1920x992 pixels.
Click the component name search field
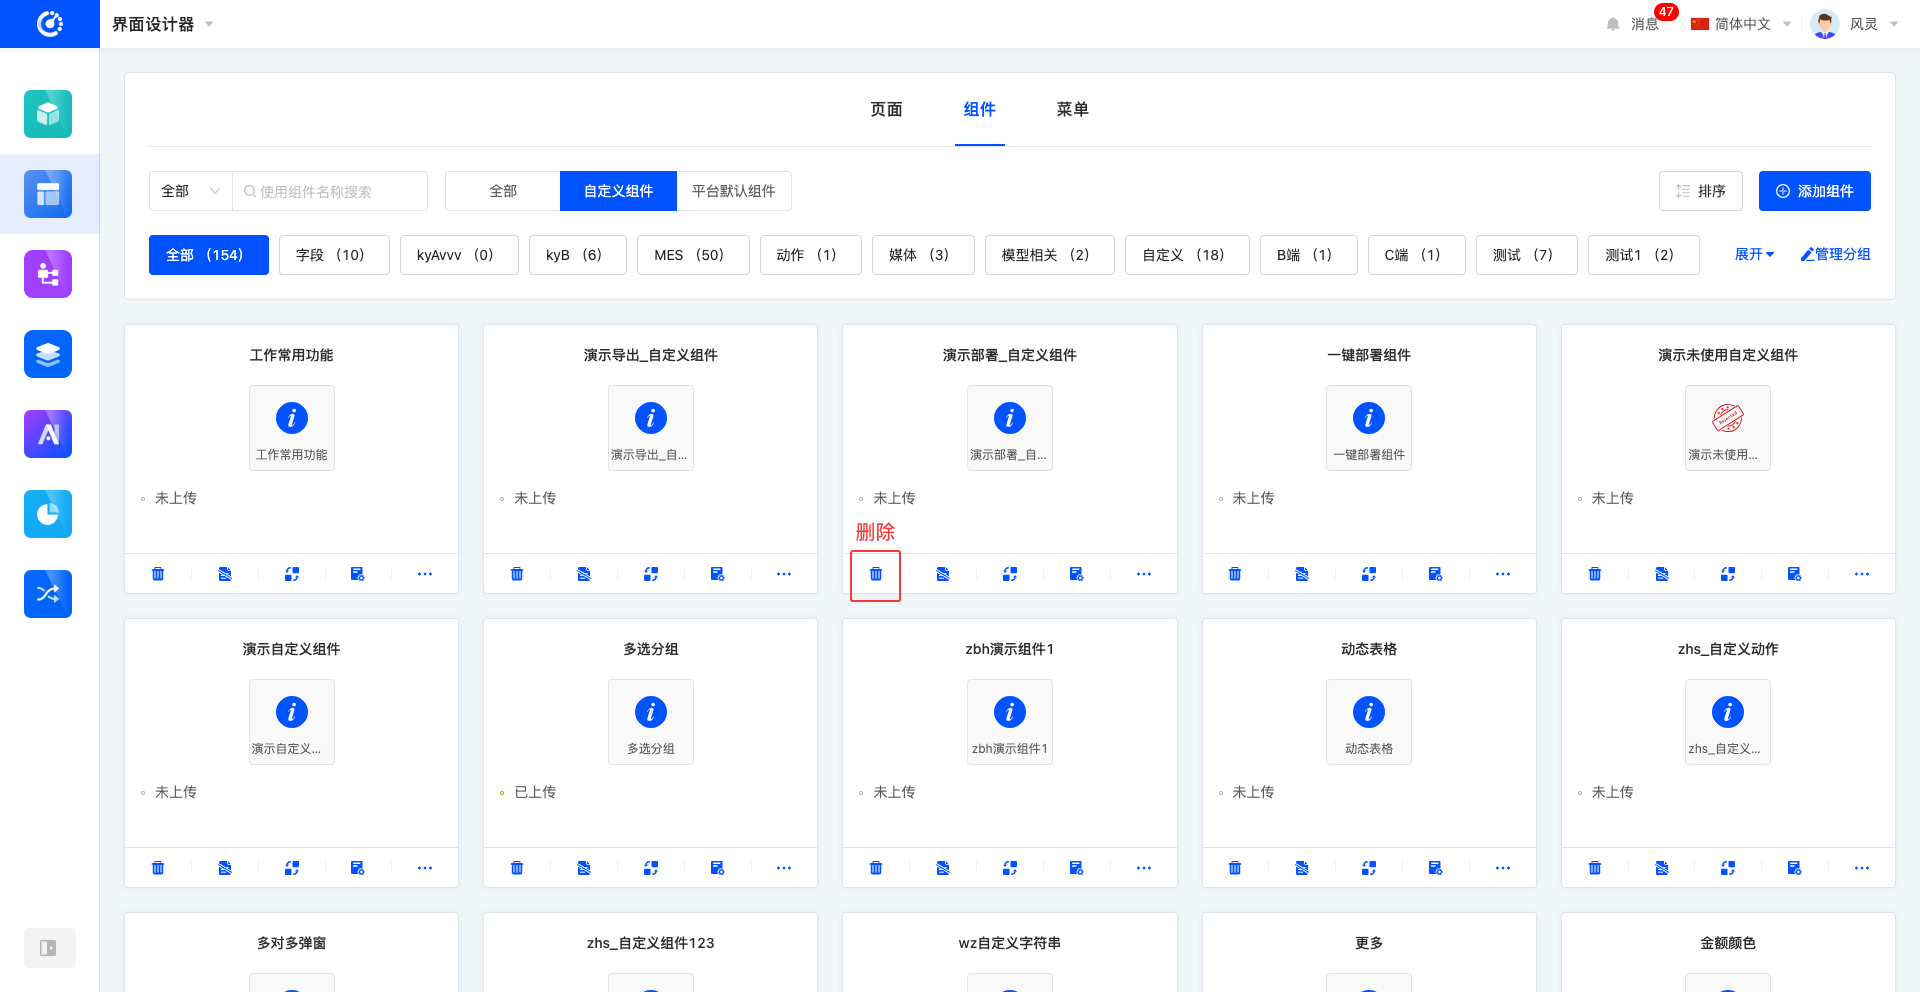click(330, 191)
